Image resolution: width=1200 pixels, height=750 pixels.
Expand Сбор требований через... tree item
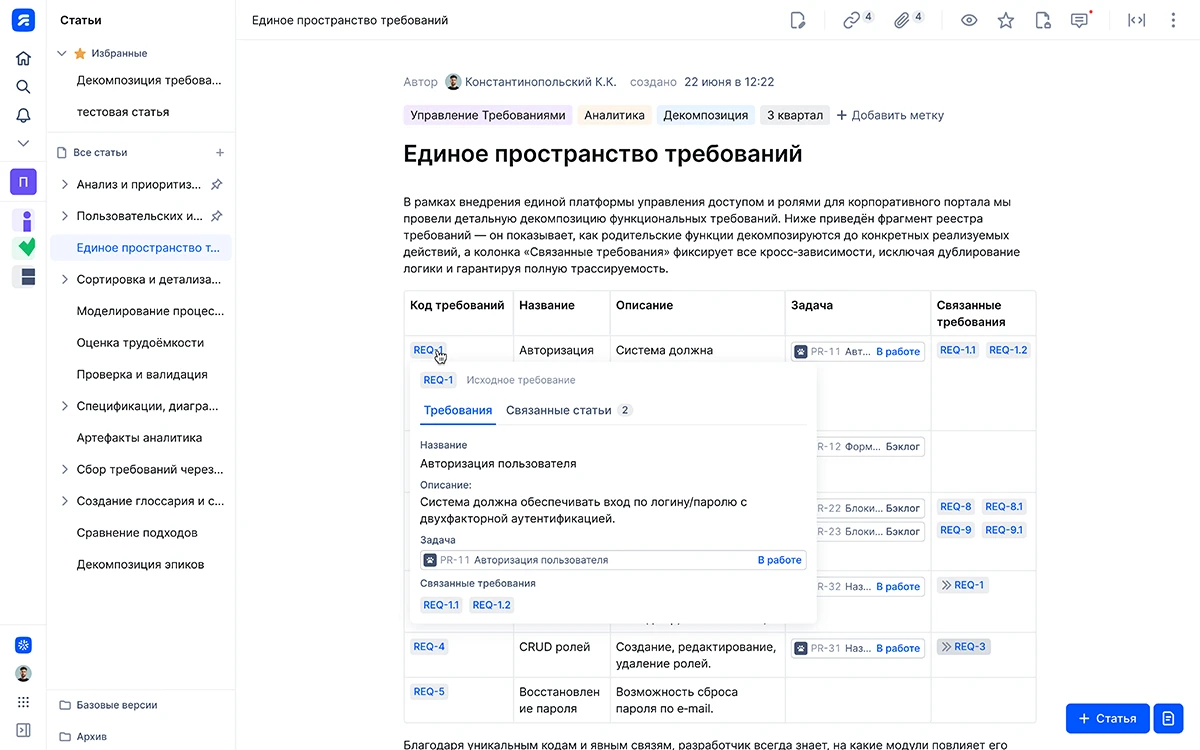click(65, 469)
